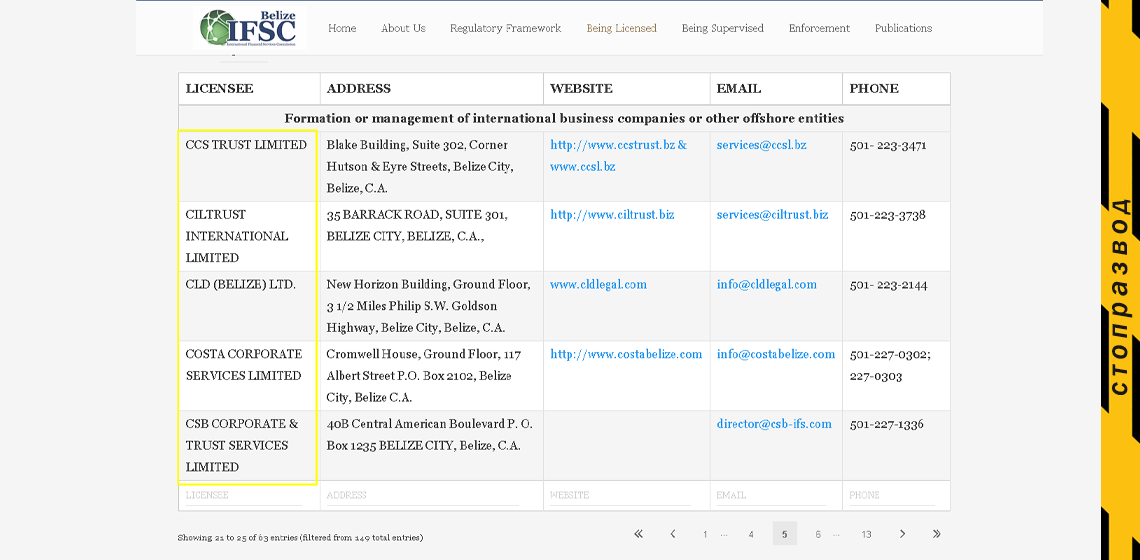Select Being Licensed menu item

622,28
